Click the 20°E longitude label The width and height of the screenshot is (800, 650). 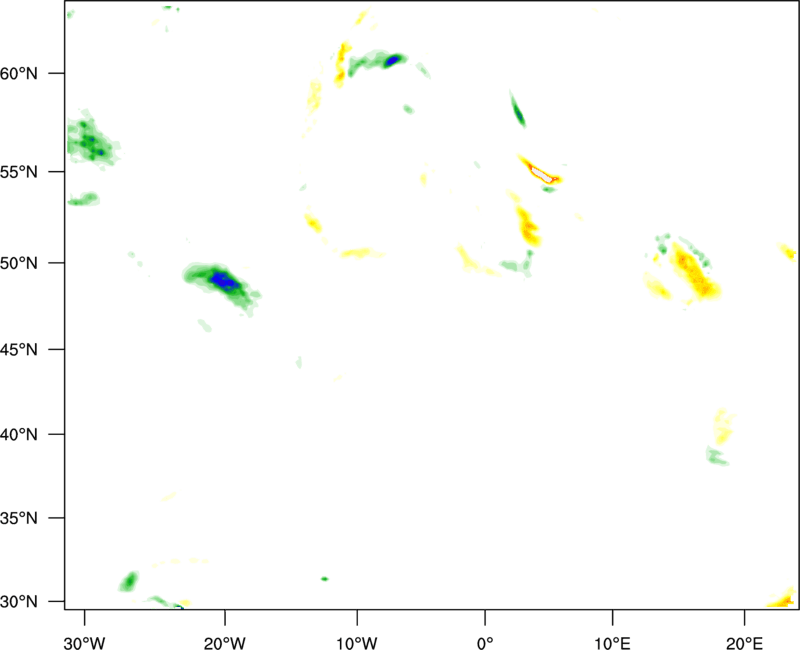(x=744, y=643)
